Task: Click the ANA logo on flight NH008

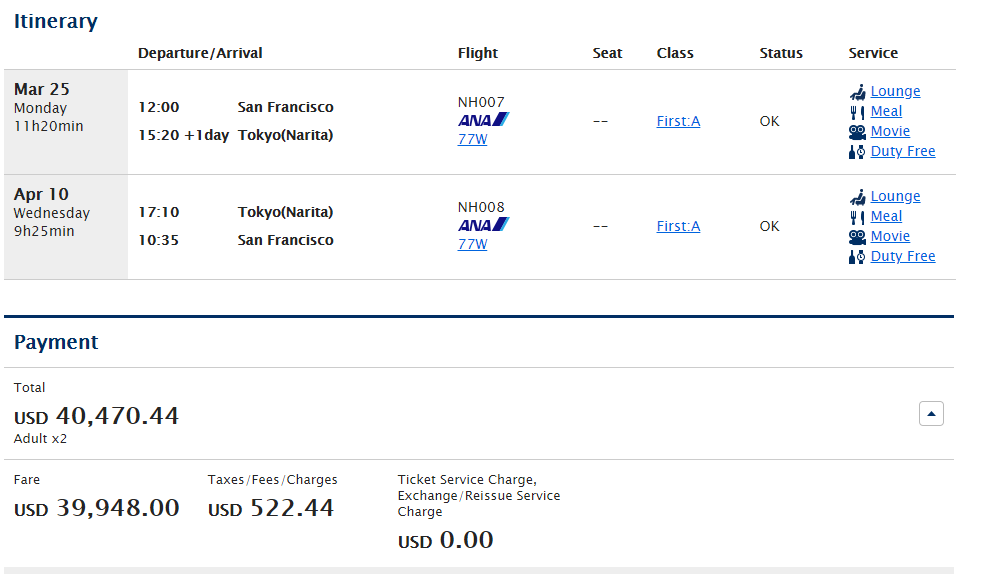Action: [x=483, y=224]
